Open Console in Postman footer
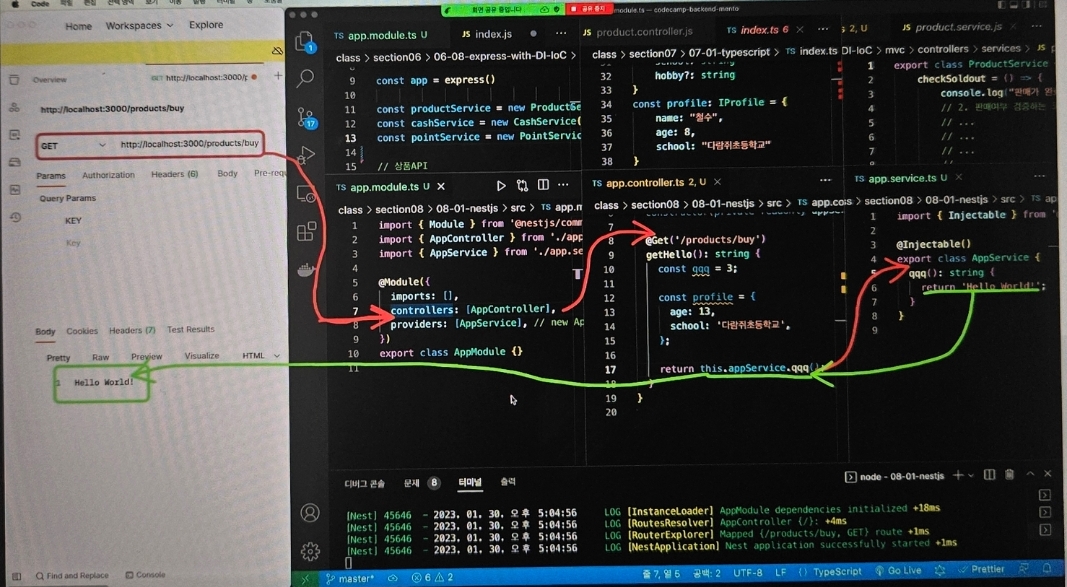The width and height of the screenshot is (1067, 587). 146,575
